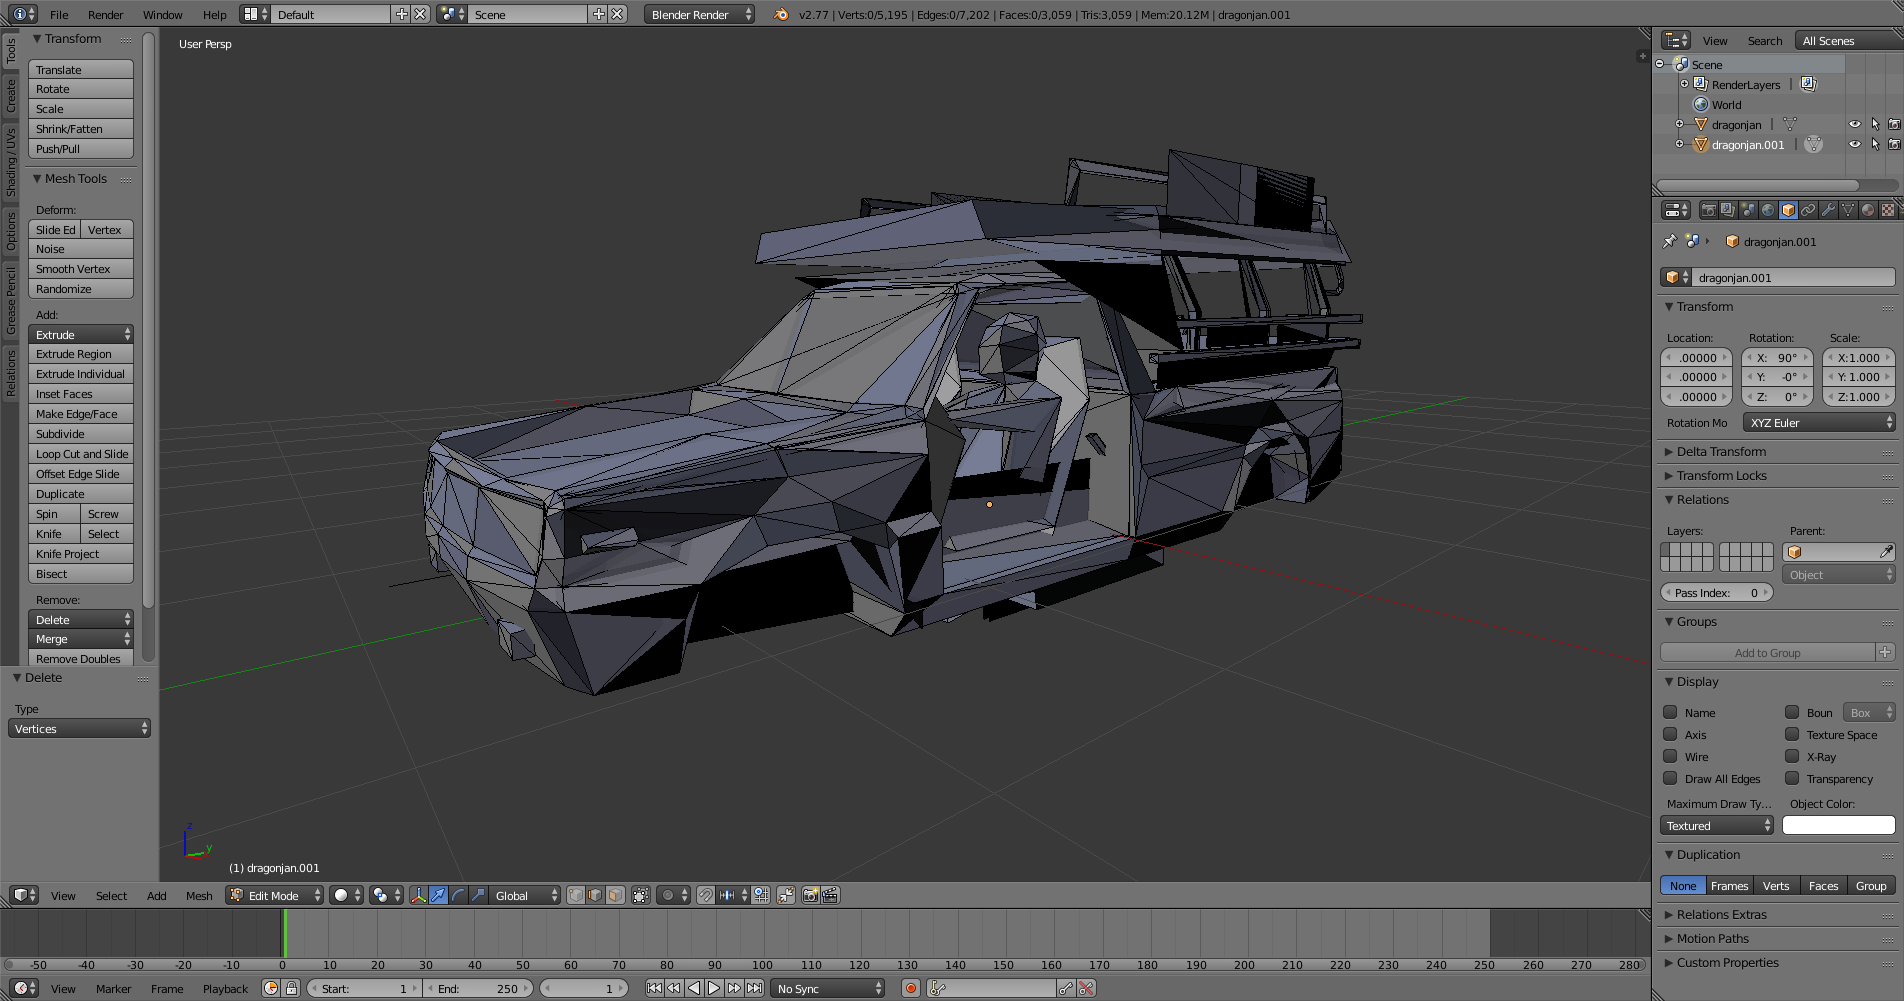Enable the X-Ray checkbox
The image size is (1904, 1001).
(x=1792, y=757)
